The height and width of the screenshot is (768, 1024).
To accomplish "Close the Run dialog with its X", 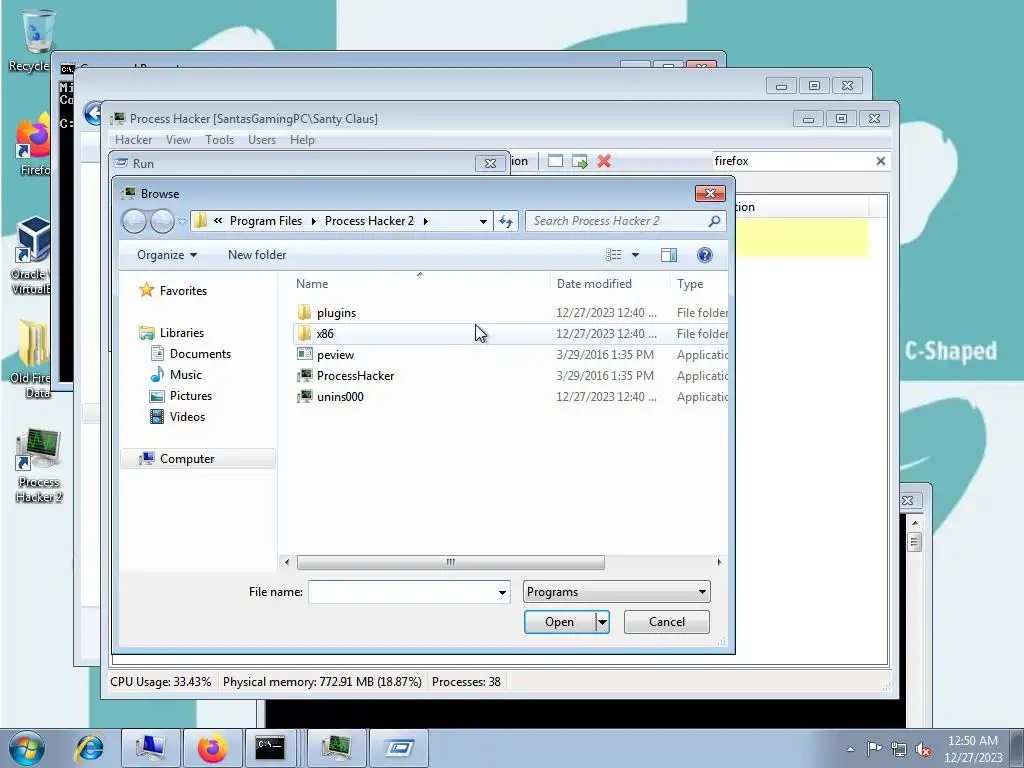I will coord(490,163).
